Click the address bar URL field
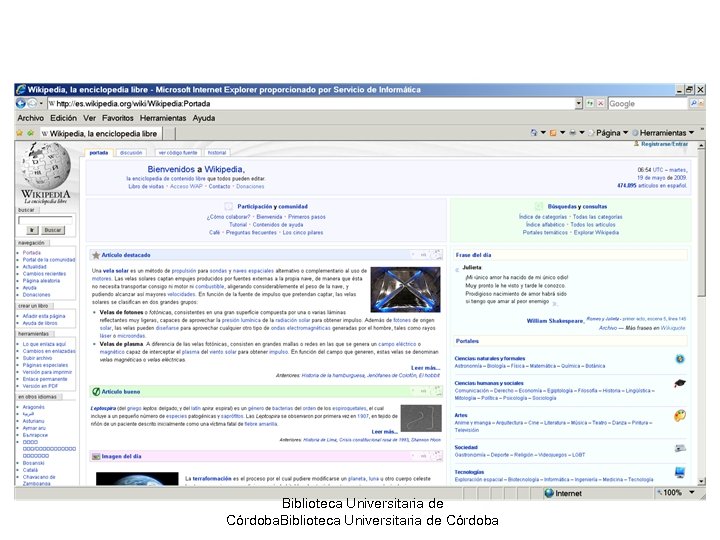Viewport: 720px width, 540px height. [312, 104]
